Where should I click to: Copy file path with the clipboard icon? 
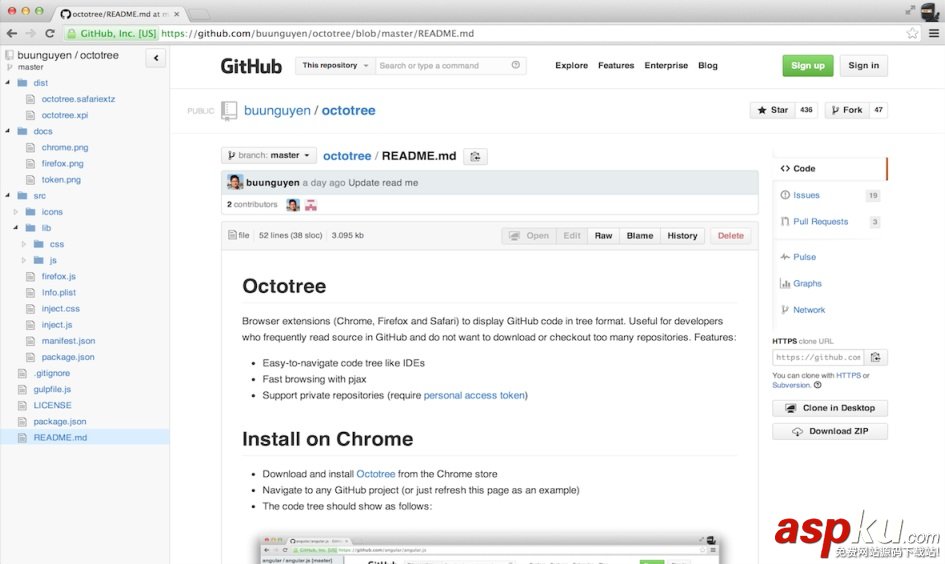tap(476, 156)
